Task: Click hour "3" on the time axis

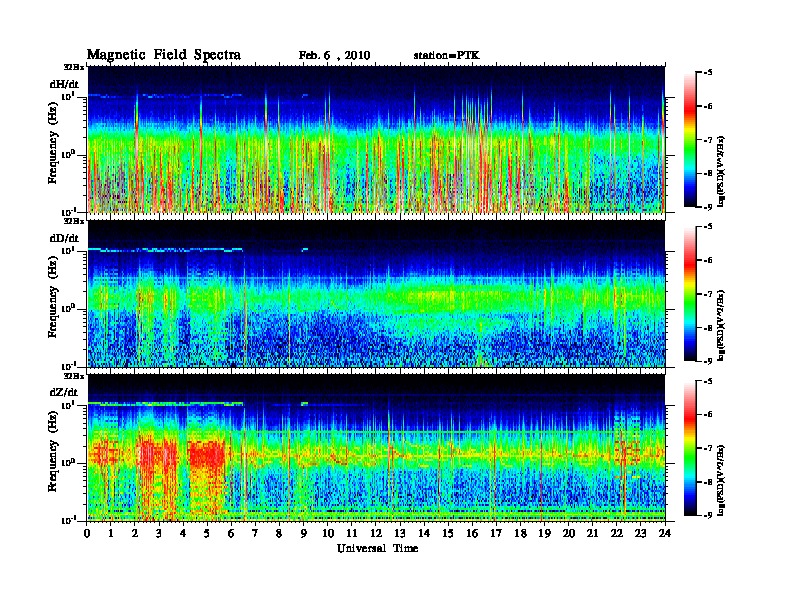Action: point(159,534)
